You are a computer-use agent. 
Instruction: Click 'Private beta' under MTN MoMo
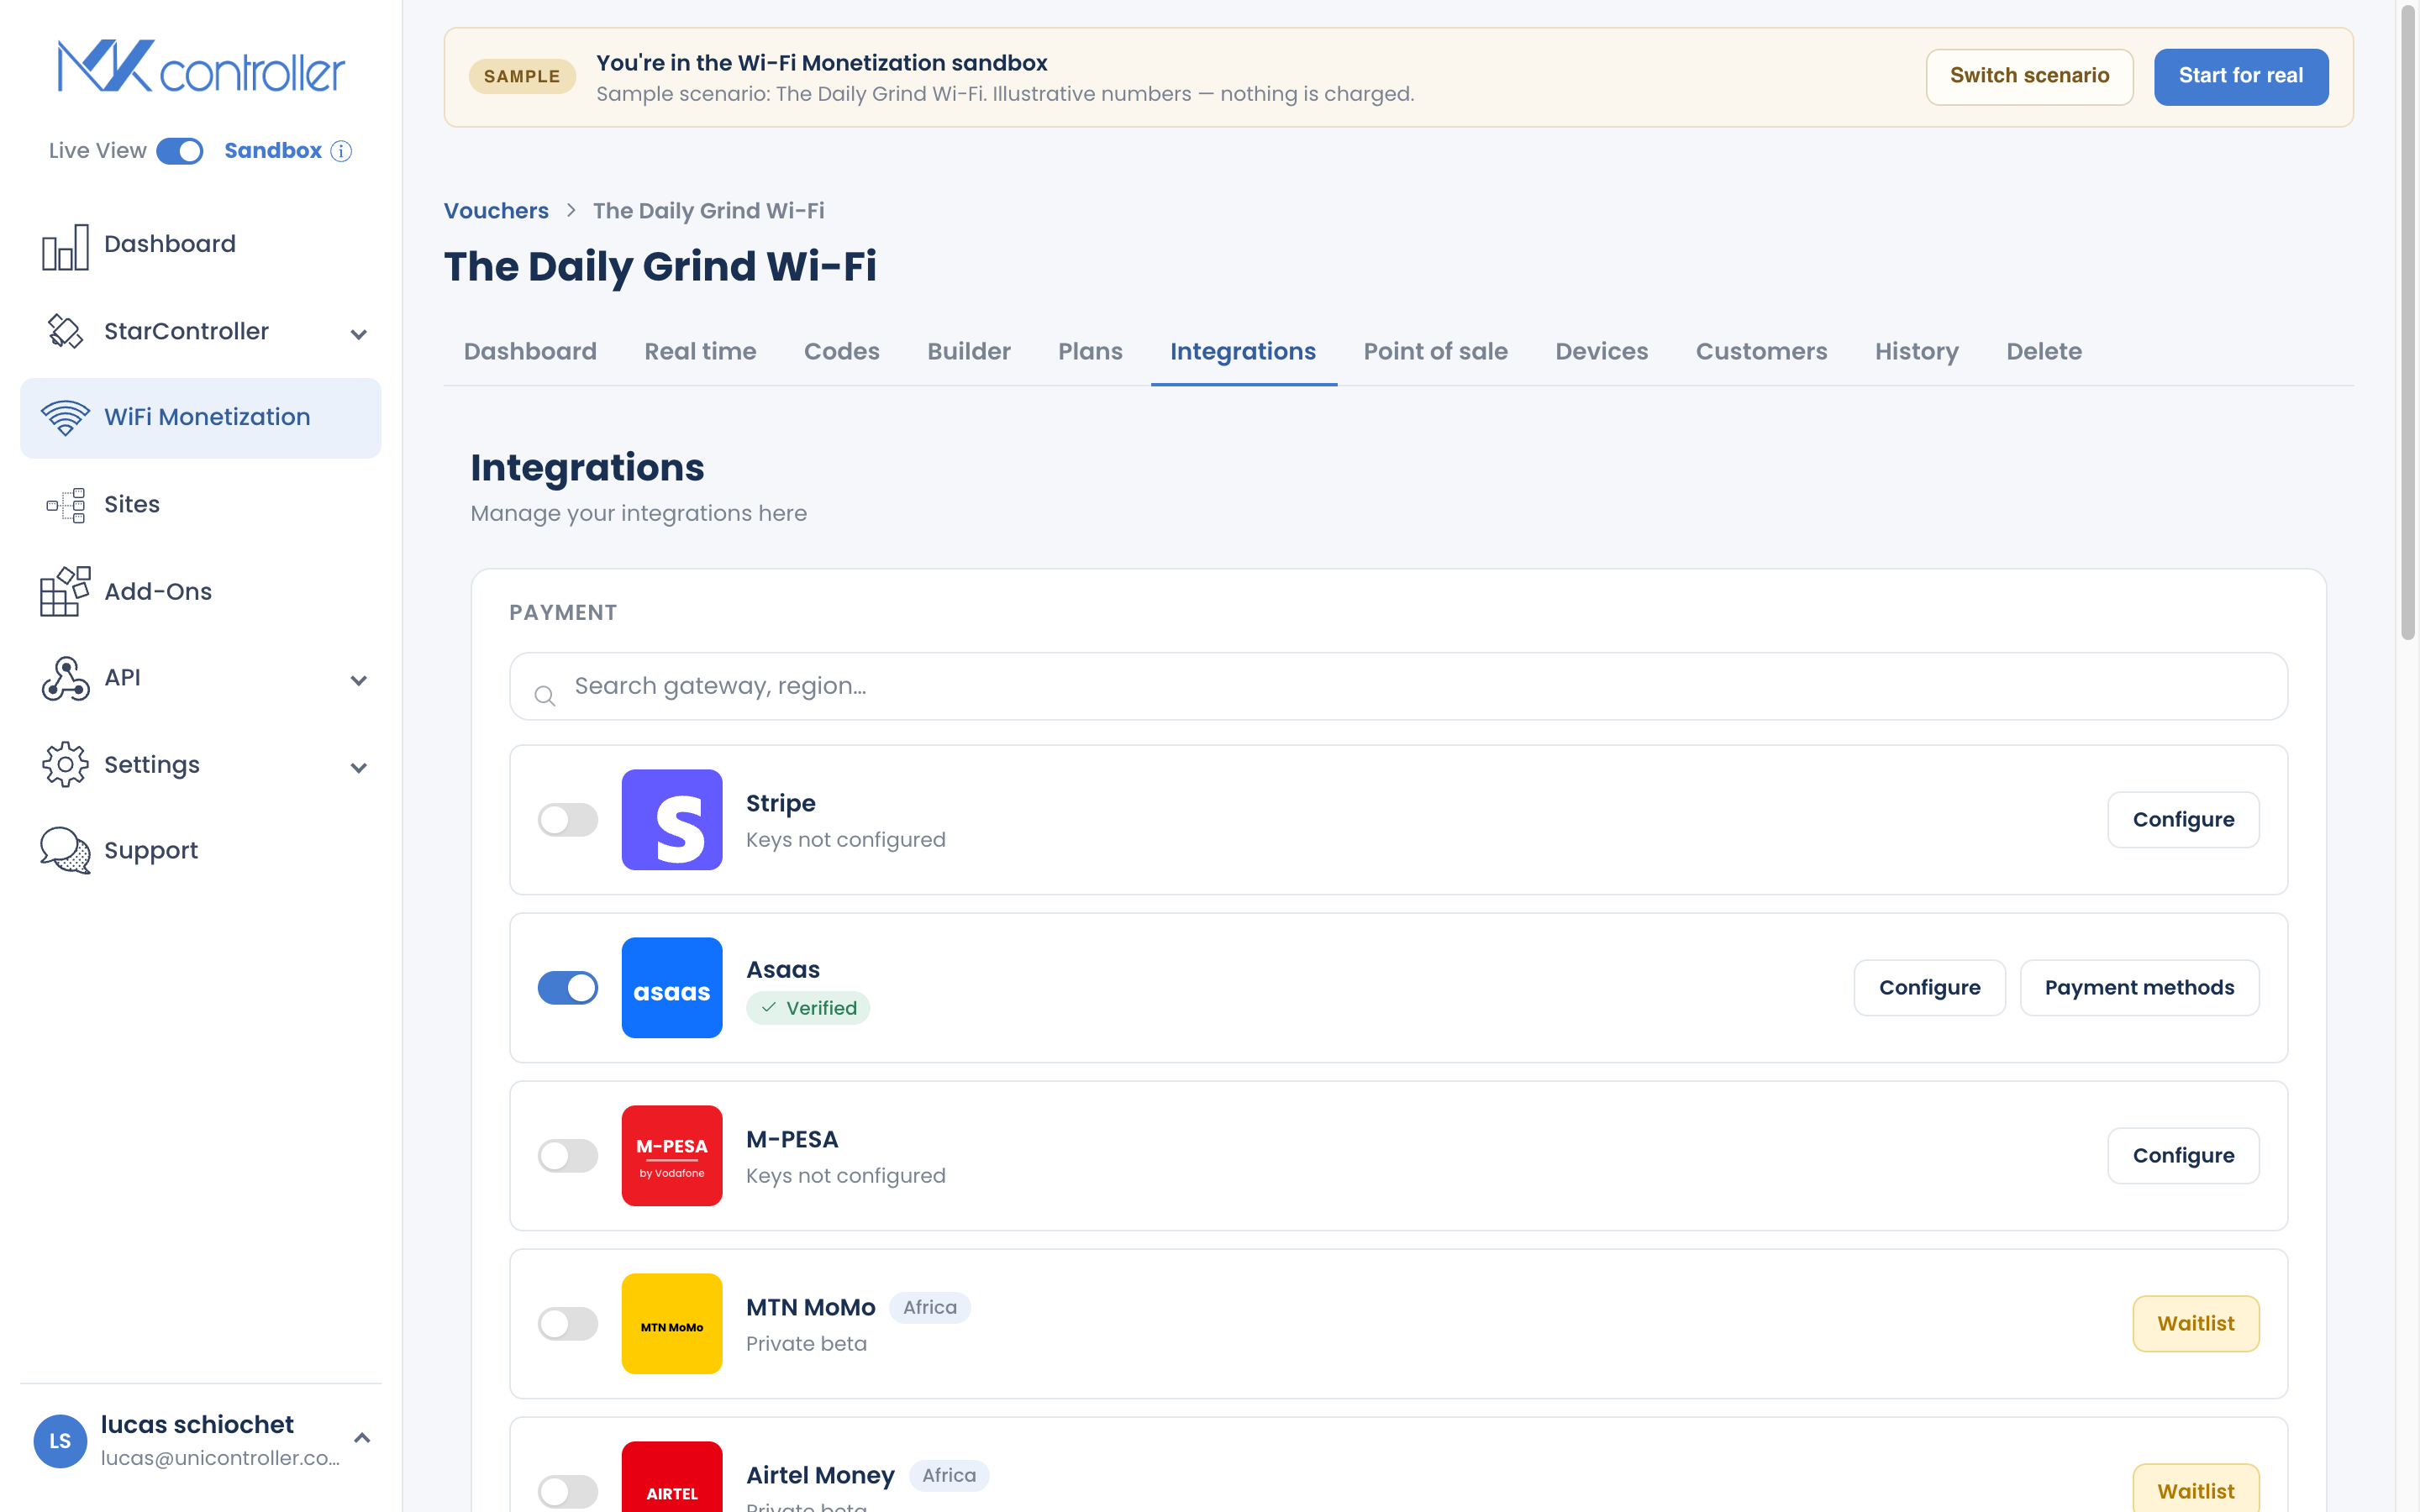[x=806, y=1344]
